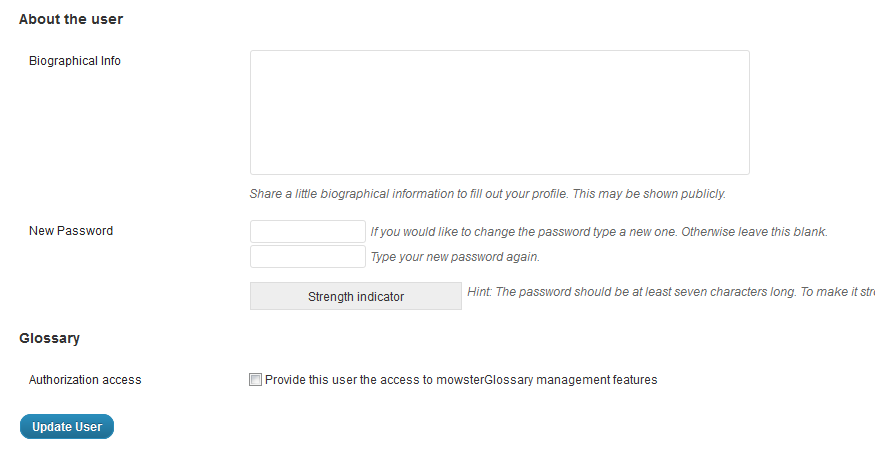Image resolution: width=875 pixels, height=471 pixels.
Task: Click the Biographical Info label
Action: pos(75,61)
